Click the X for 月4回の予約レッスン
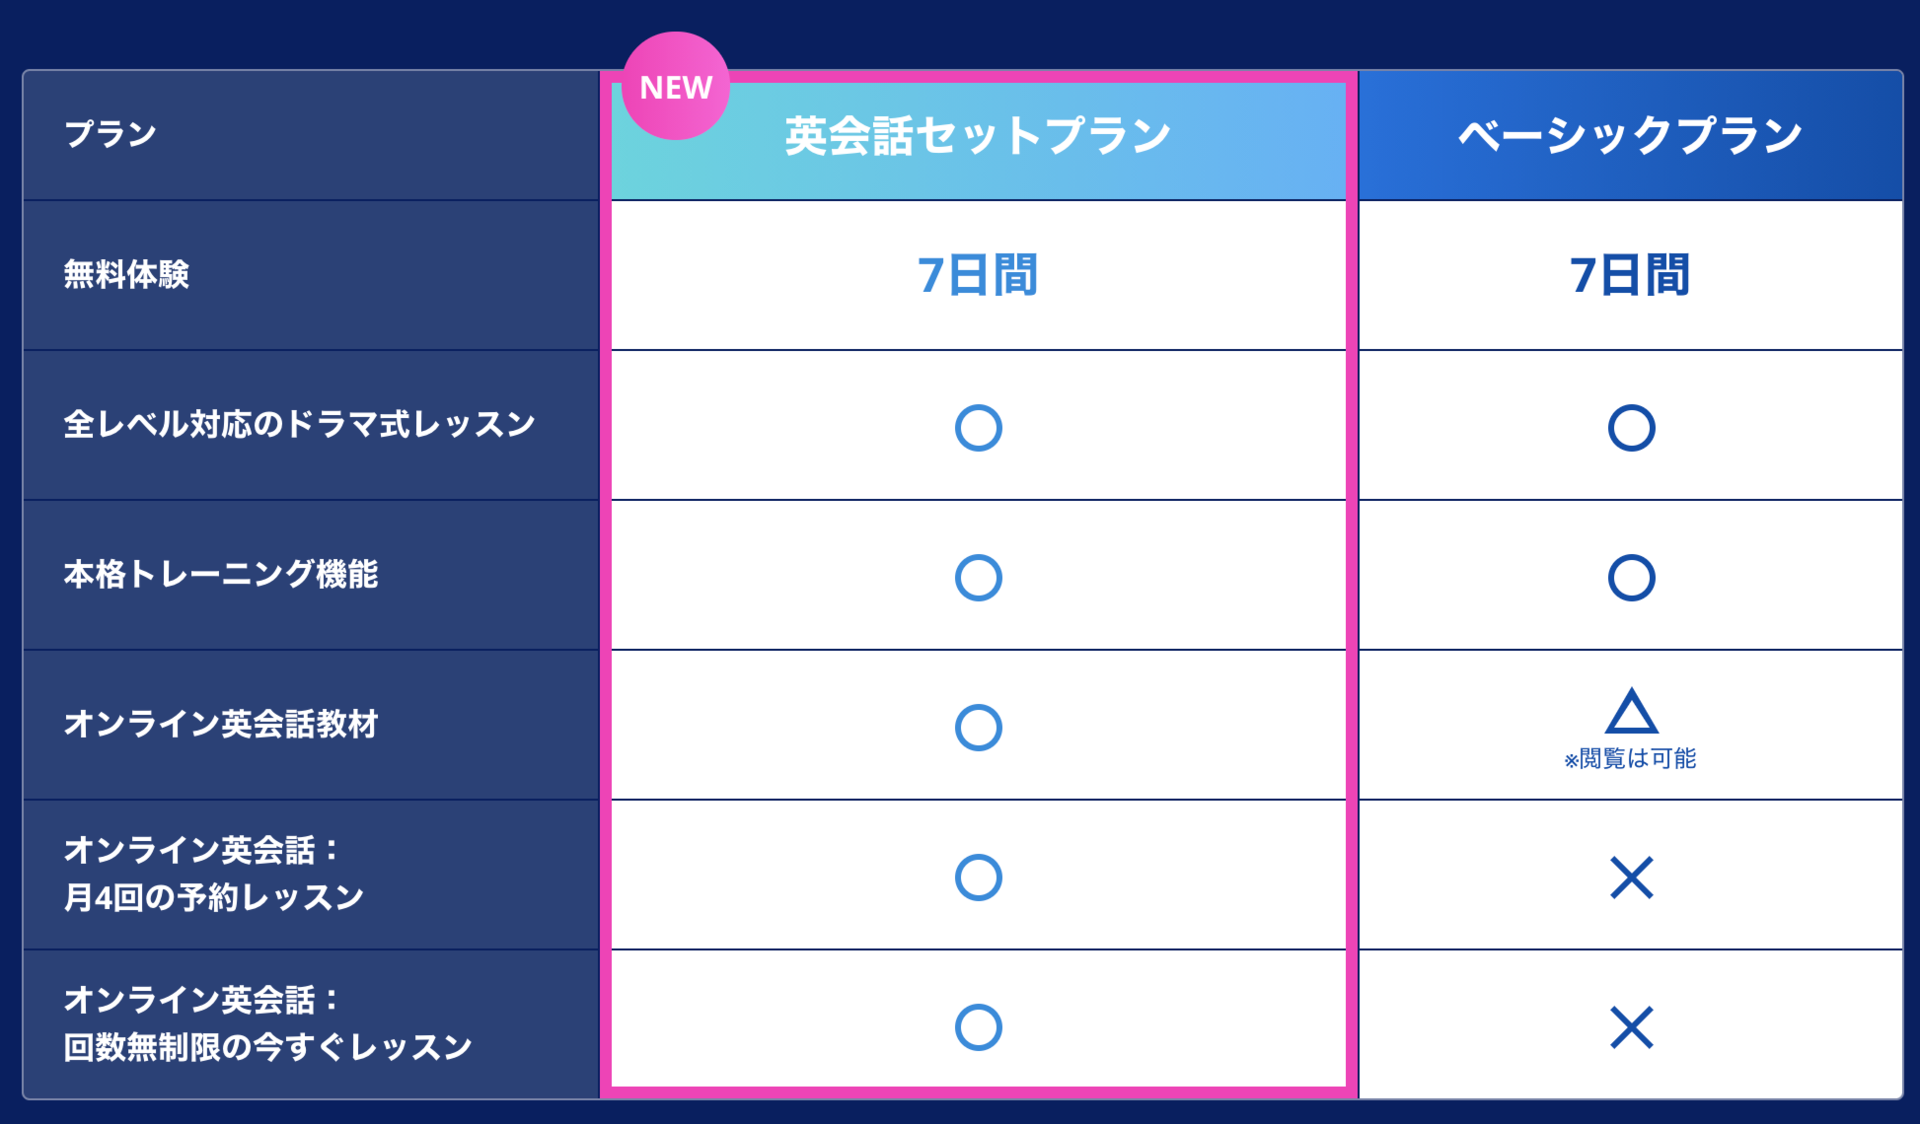Viewport: 1920px width, 1124px height. [1631, 878]
